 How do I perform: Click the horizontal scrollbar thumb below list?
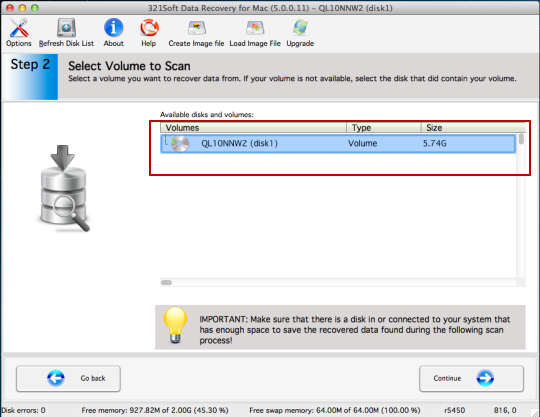(166, 282)
